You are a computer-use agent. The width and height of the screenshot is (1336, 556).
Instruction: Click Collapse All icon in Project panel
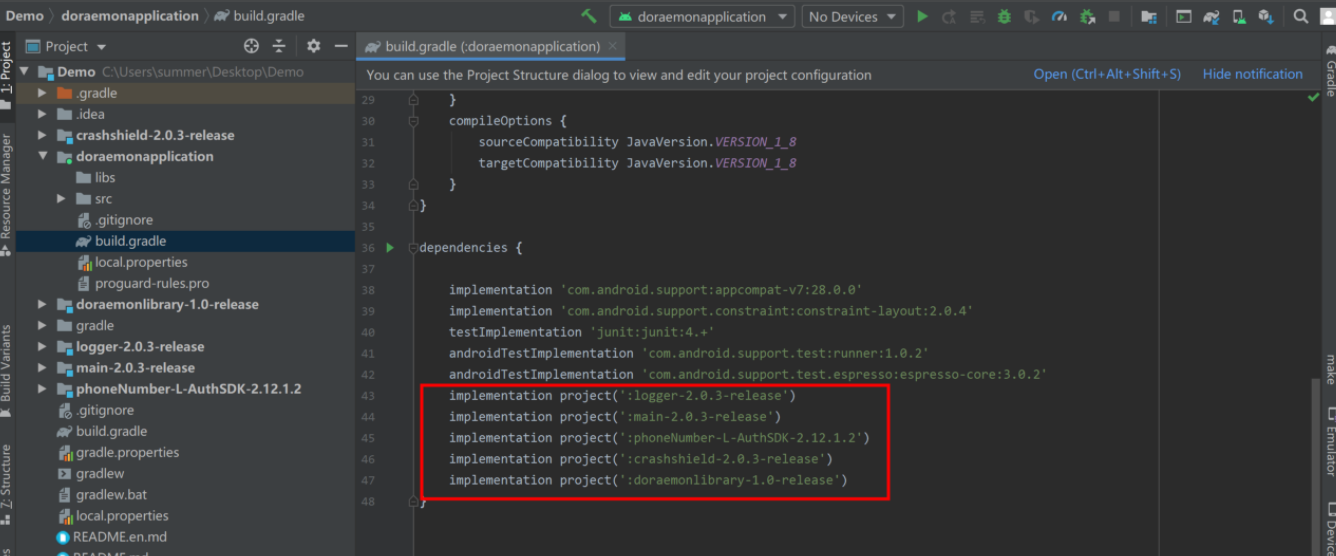(279, 46)
